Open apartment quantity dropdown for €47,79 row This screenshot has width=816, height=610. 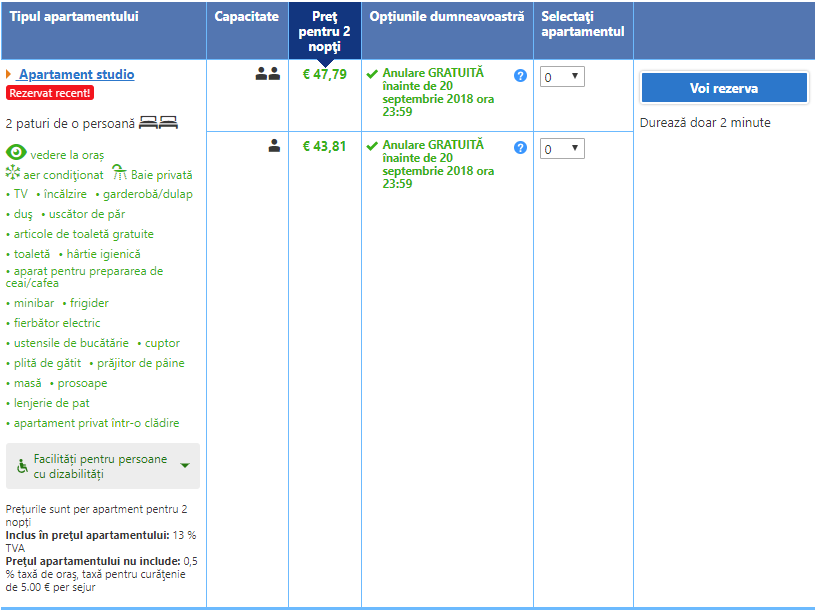562,77
